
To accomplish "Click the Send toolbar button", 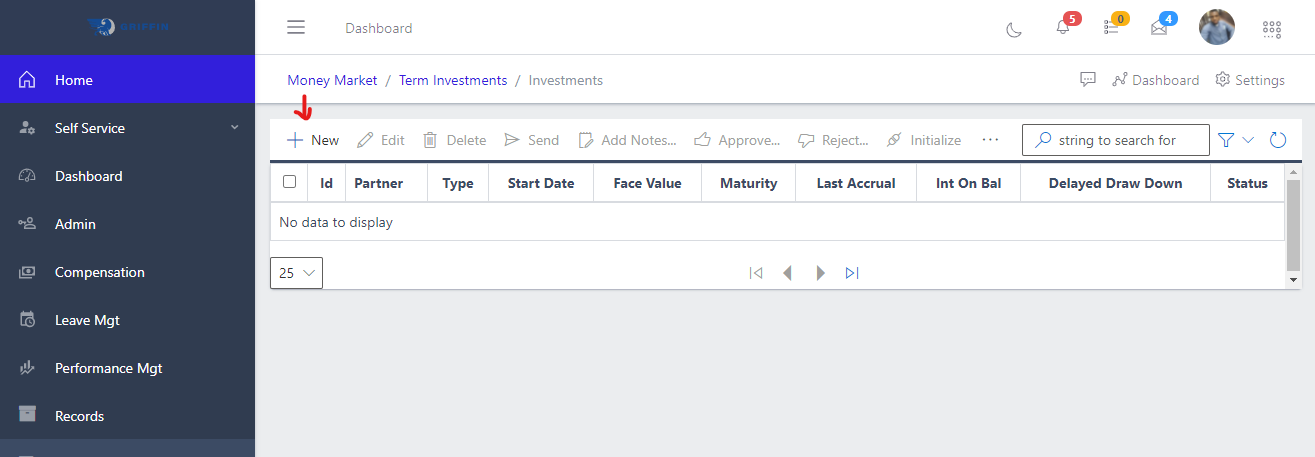I will 531,140.
